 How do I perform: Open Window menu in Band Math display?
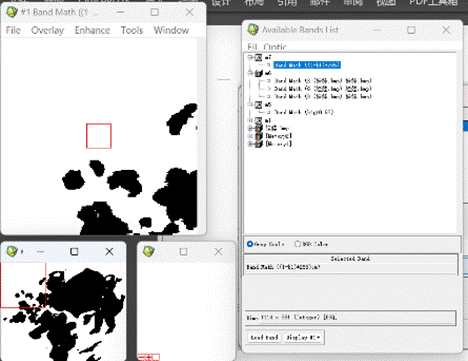[x=171, y=30]
